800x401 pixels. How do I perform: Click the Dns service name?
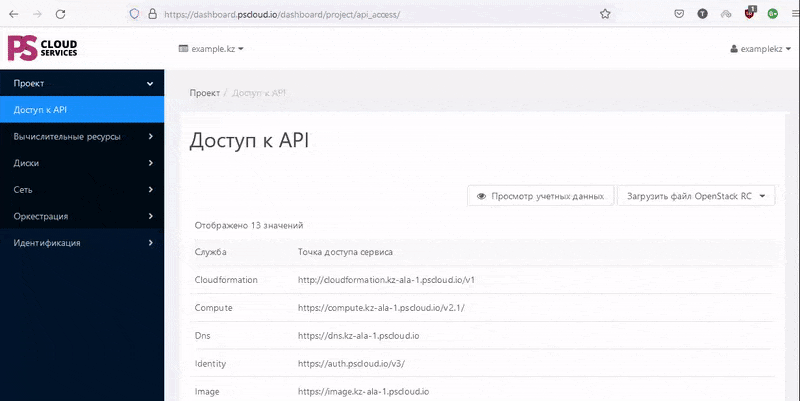tap(203, 336)
